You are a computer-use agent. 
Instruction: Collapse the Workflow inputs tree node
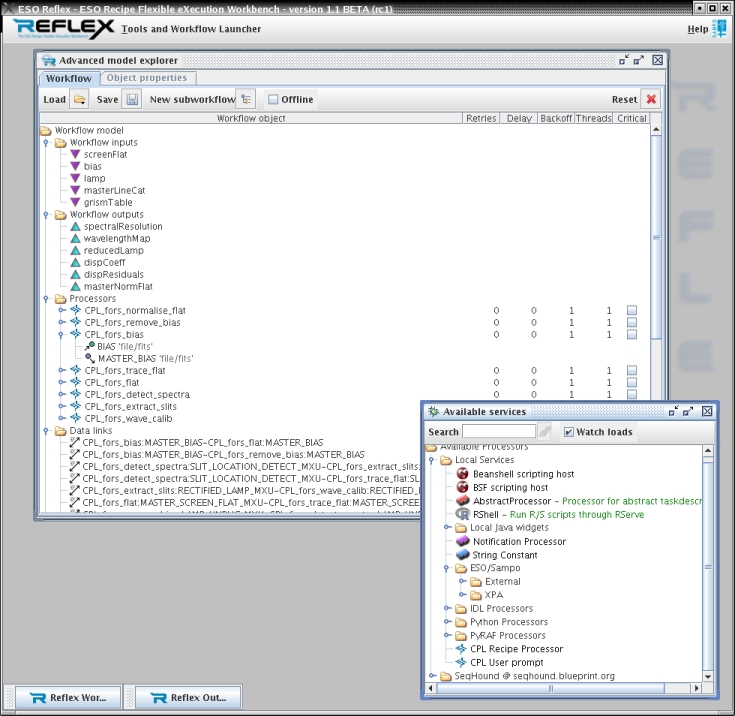tap(46, 143)
